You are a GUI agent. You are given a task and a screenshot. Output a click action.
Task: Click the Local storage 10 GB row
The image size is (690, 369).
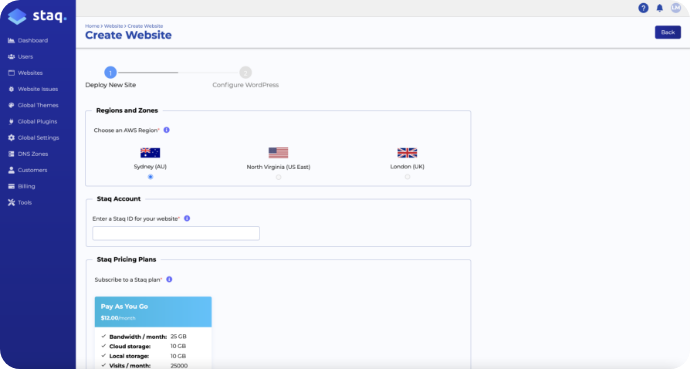click(143, 356)
